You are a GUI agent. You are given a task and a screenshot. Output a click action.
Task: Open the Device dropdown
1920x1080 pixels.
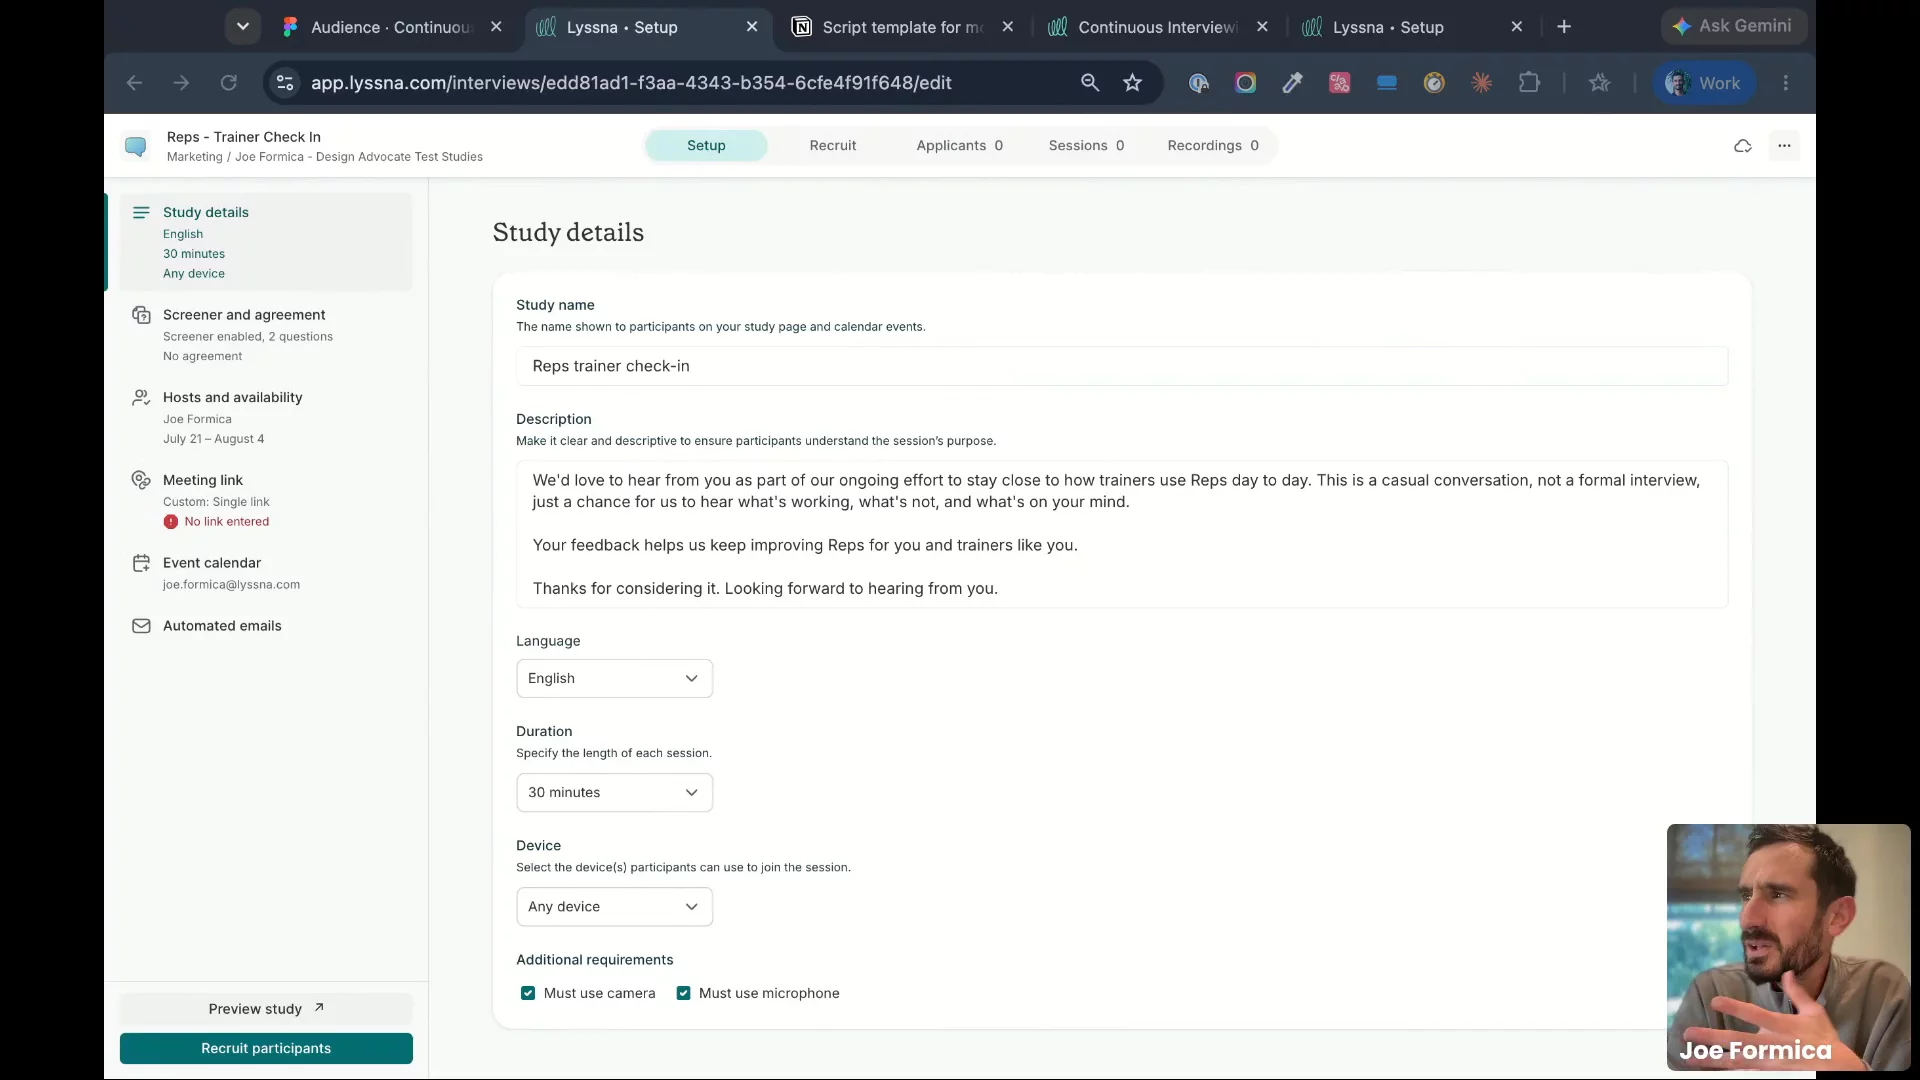coord(614,906)
